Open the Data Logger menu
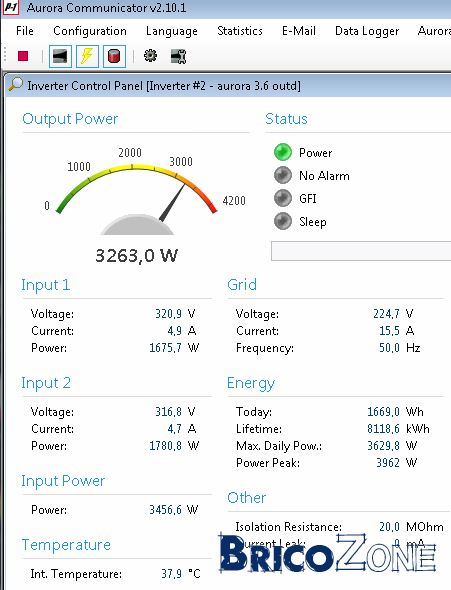 tap(367, 31)
